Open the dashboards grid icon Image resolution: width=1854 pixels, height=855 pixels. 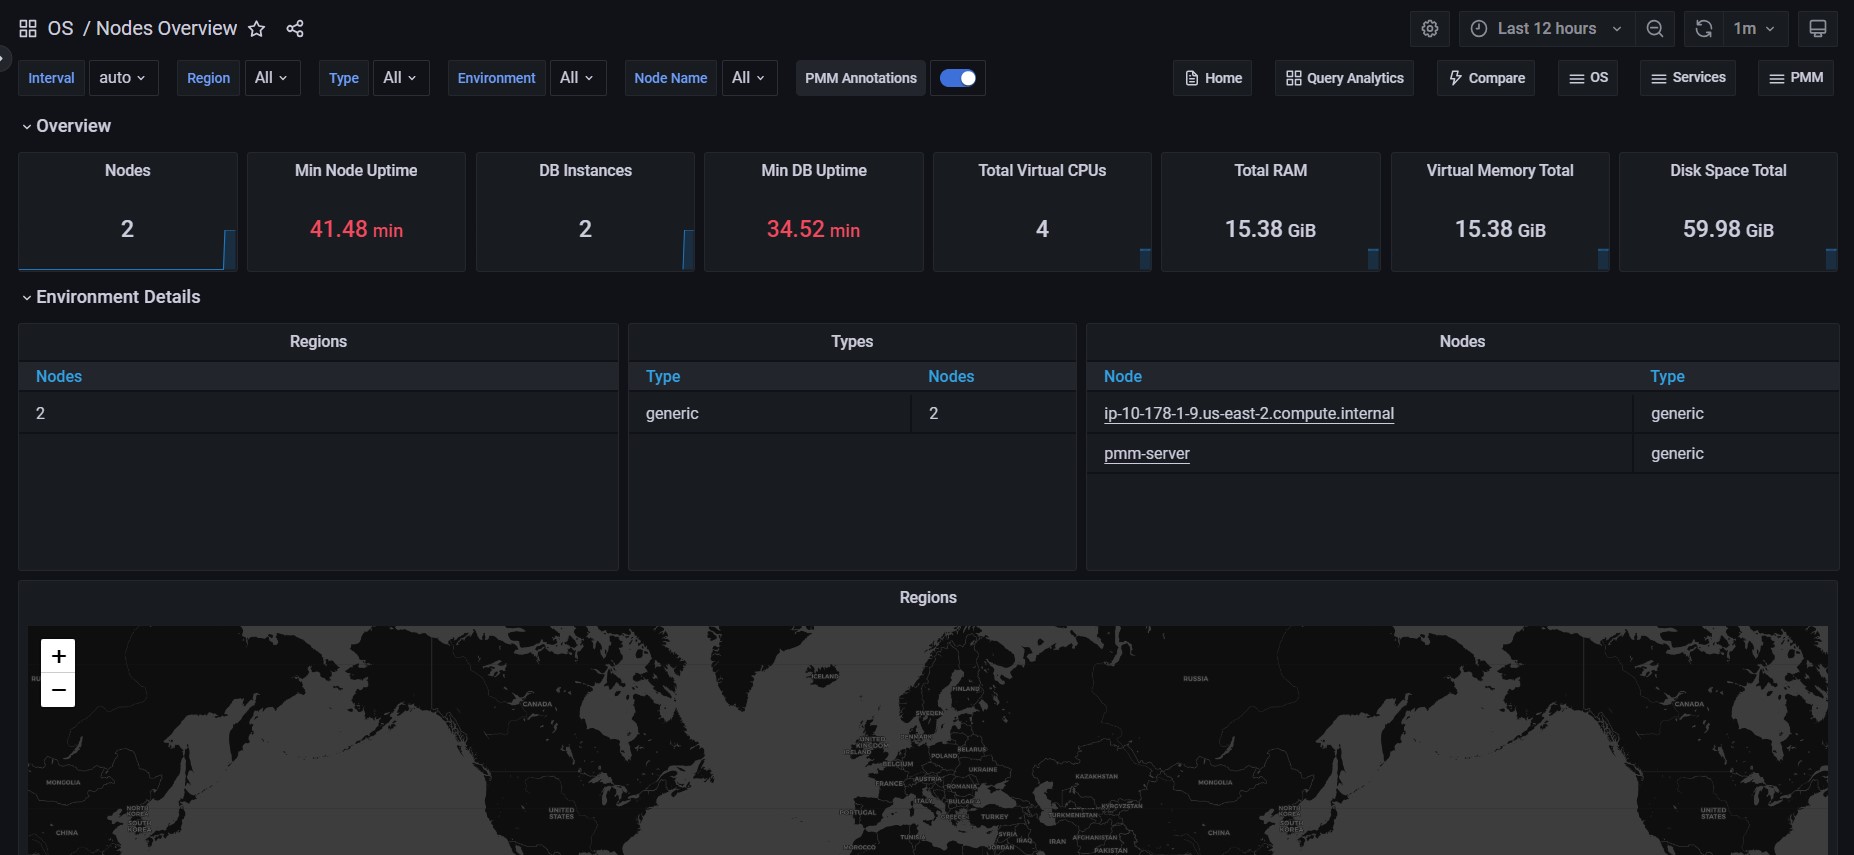click(x=28, y=29)
